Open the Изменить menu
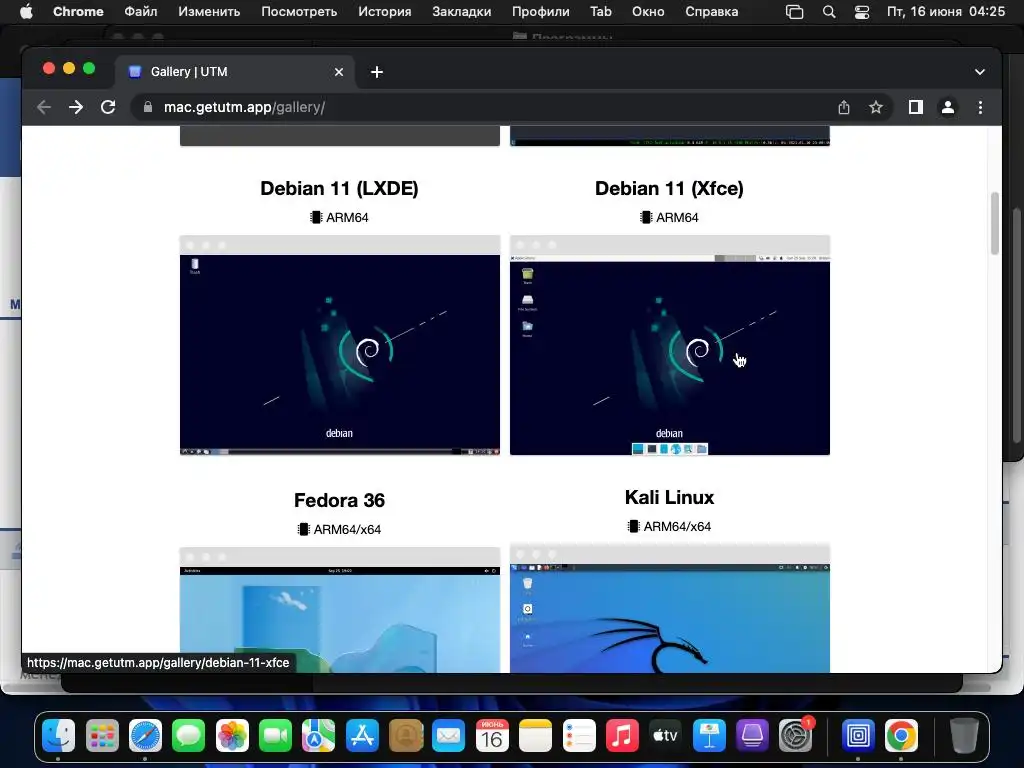Viewport: 1024px width, 768px height. [209, 12]
